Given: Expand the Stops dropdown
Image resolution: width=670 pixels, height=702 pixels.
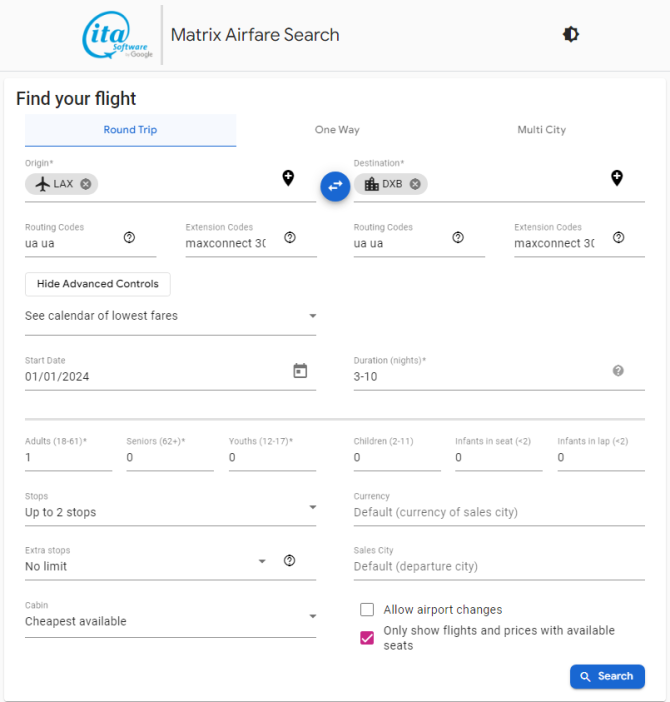Looking at the screenshot, I should (170, 512).
